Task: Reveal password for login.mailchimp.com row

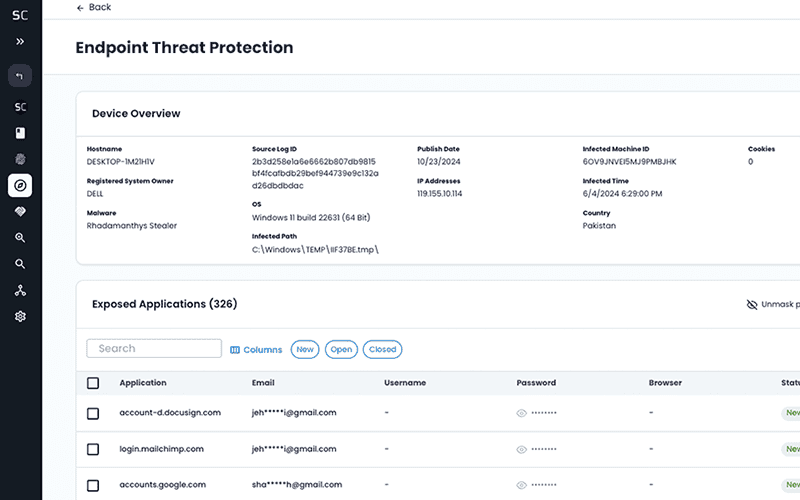Action: click(x=521, y=449)
